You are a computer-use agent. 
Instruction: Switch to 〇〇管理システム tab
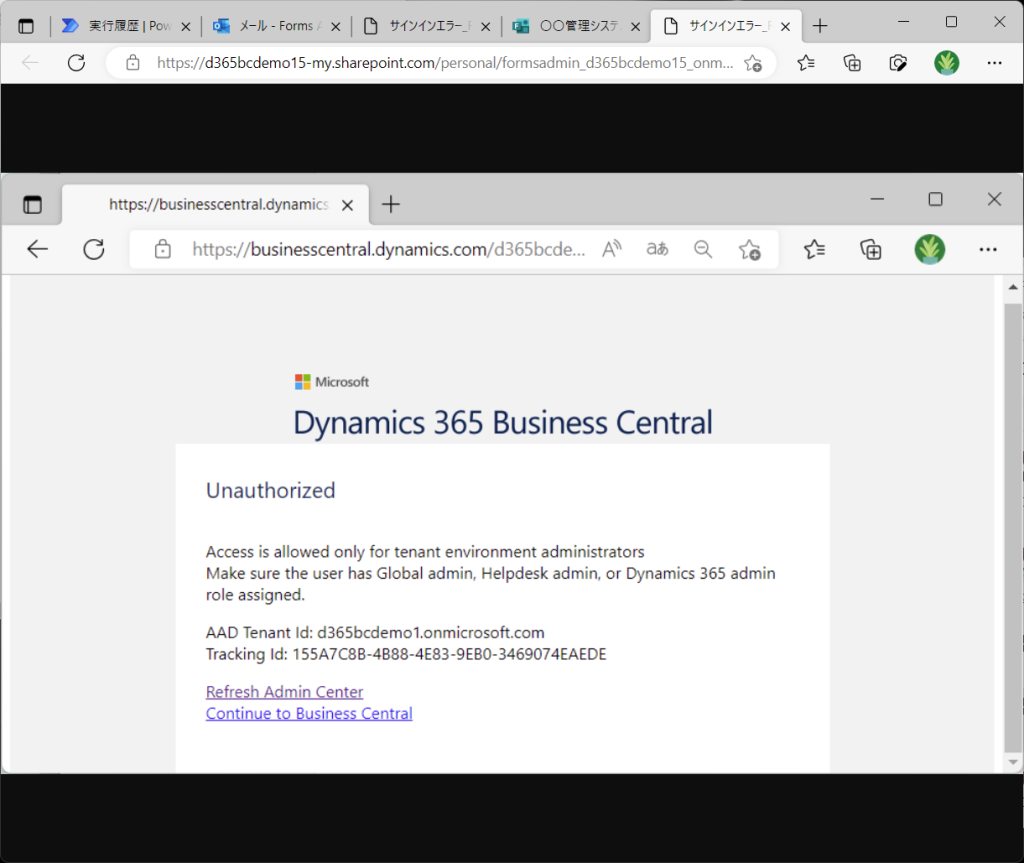(576, 26)
